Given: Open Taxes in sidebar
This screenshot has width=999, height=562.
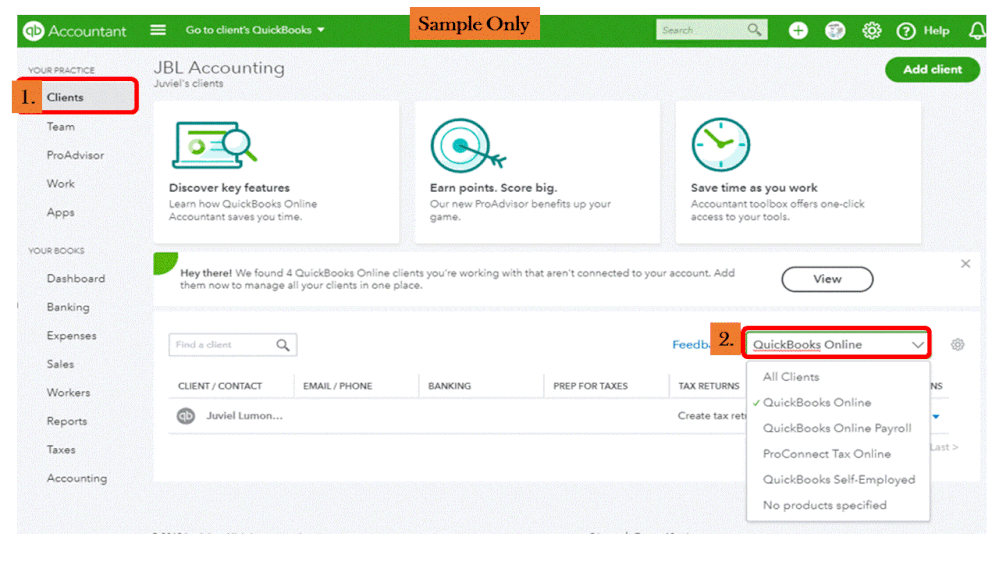Looking at the screenshot, I should pos(61,450).
